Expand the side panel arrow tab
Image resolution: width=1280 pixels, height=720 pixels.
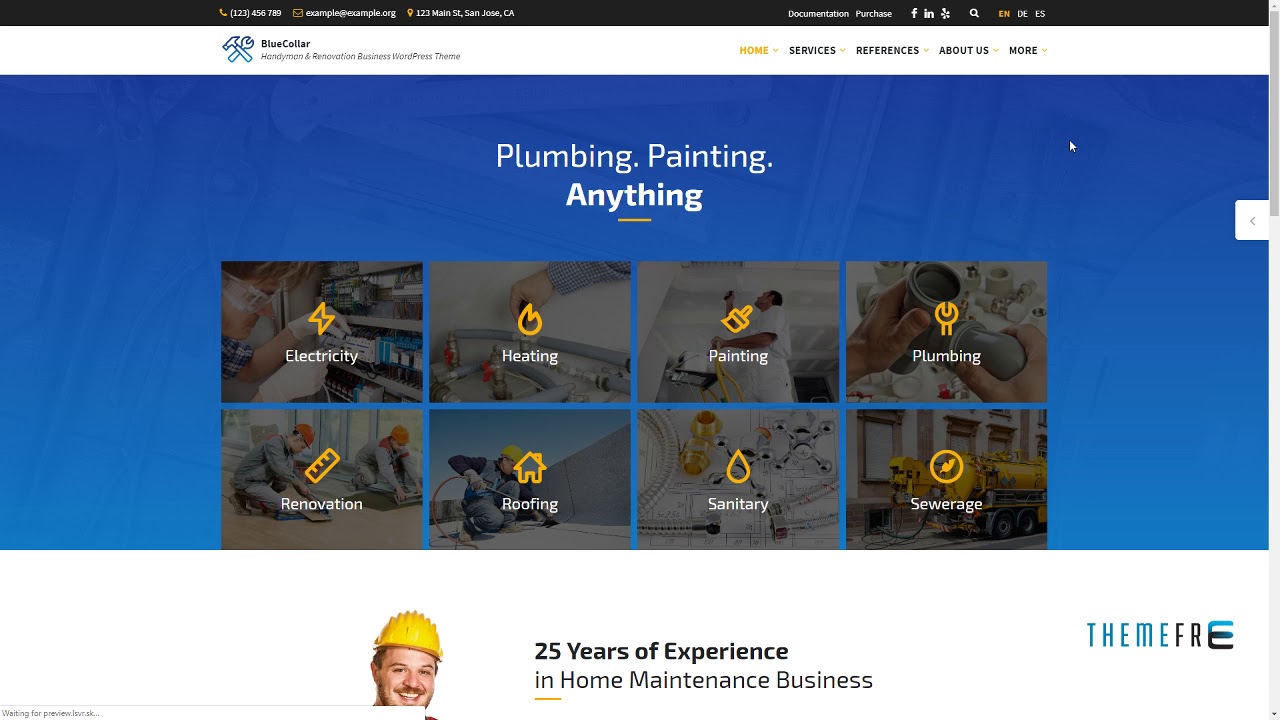click(x=1252, y=220)
